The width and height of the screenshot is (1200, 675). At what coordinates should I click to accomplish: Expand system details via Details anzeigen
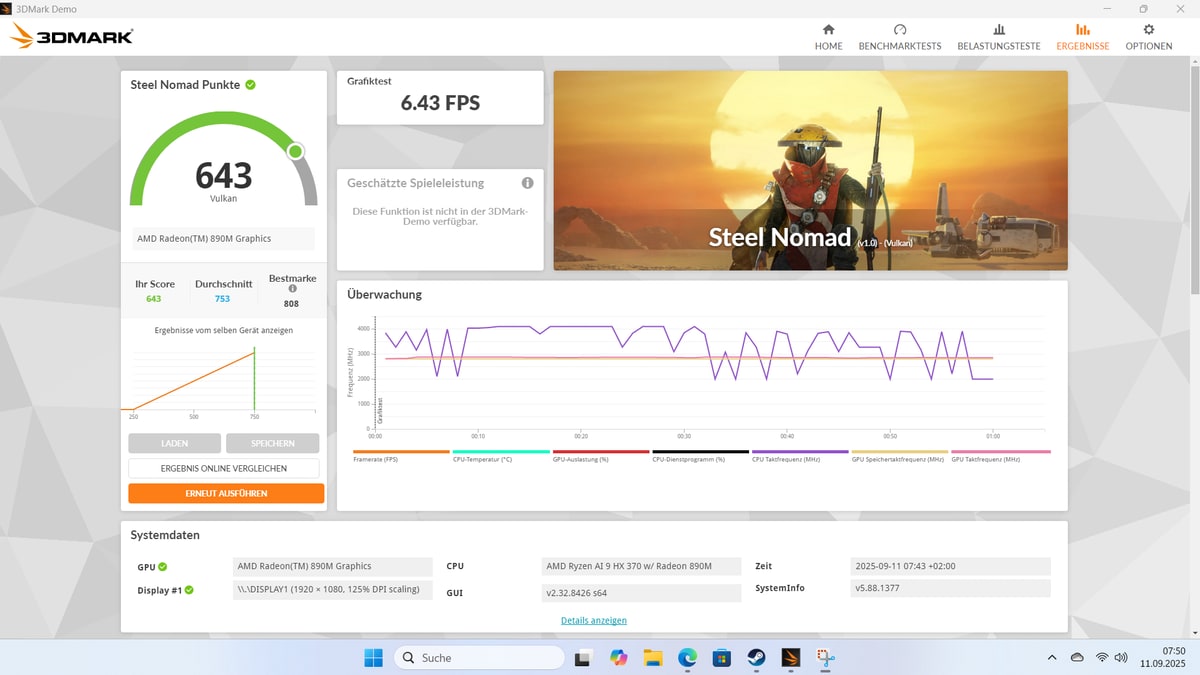coord(594,620)
